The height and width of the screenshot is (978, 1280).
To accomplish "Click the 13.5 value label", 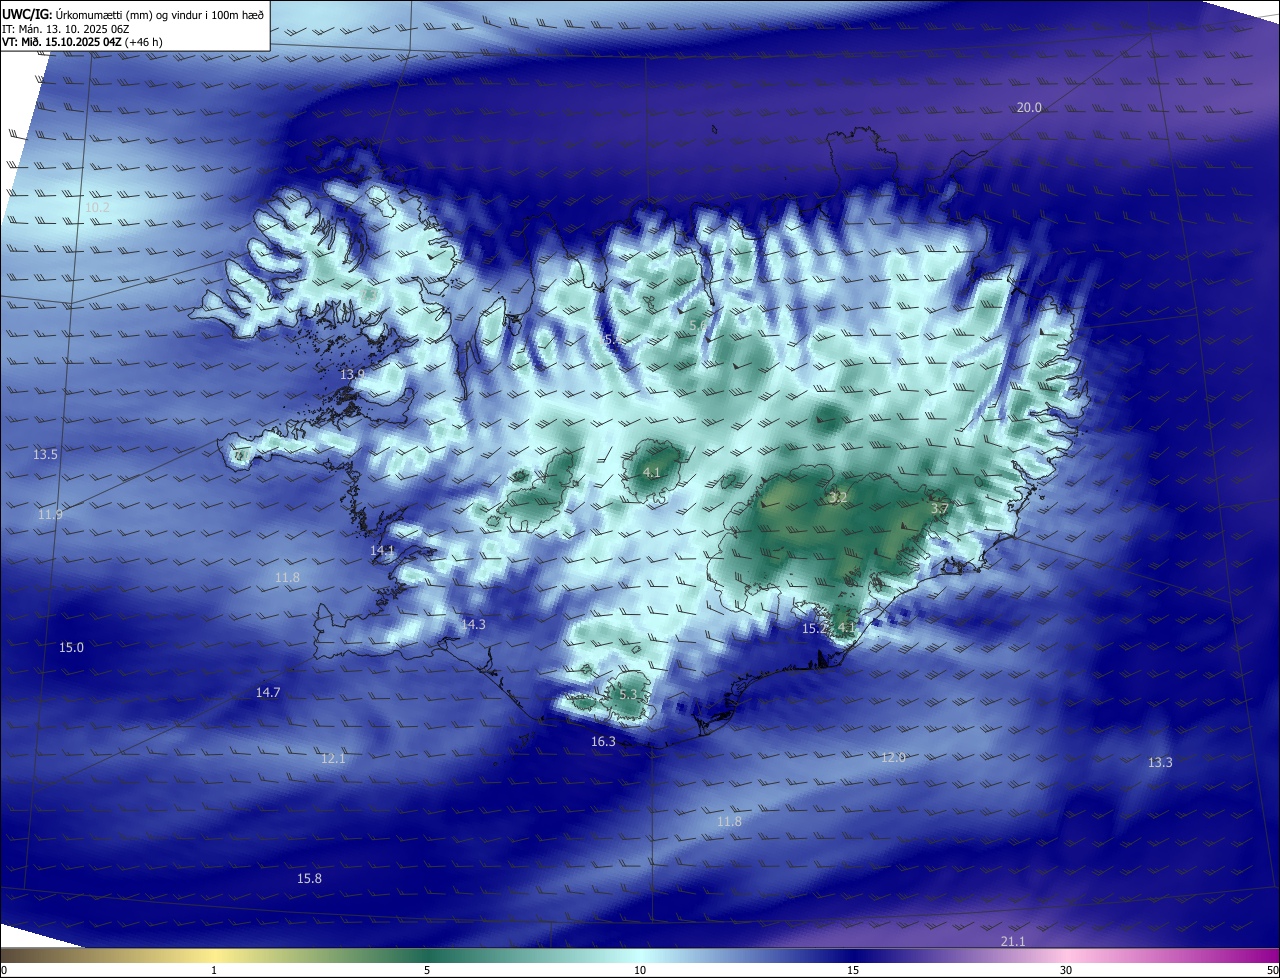I will (x=45, y=455).
